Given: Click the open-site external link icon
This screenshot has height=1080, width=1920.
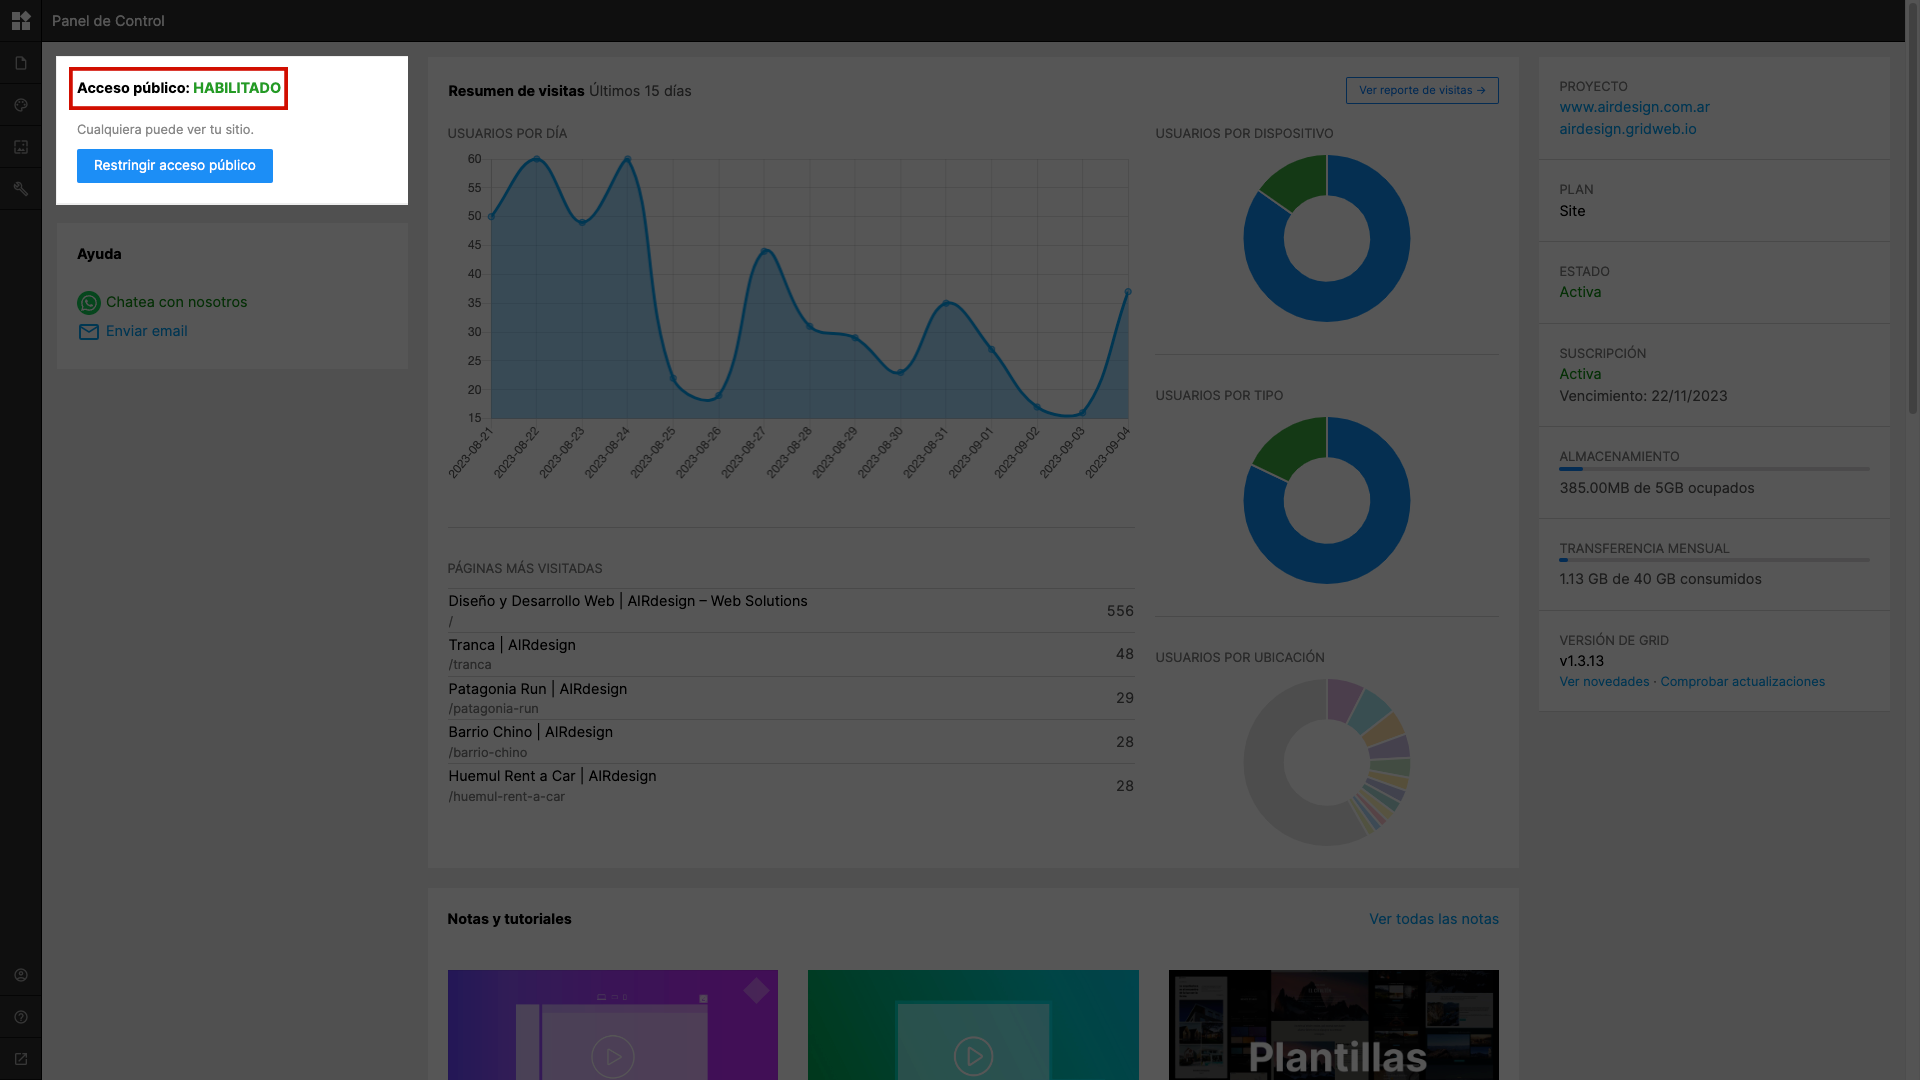Looking at the screenshot, I should 21,1059.
